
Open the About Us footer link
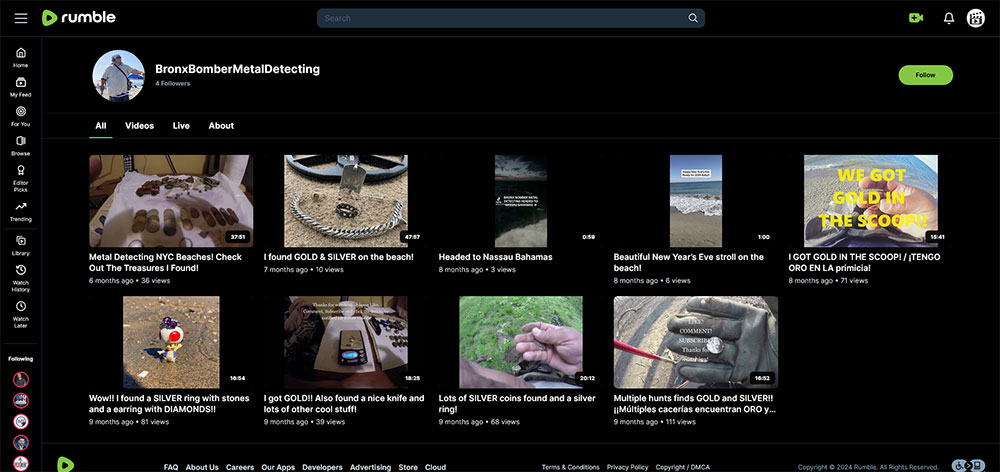tap(202, 468)
